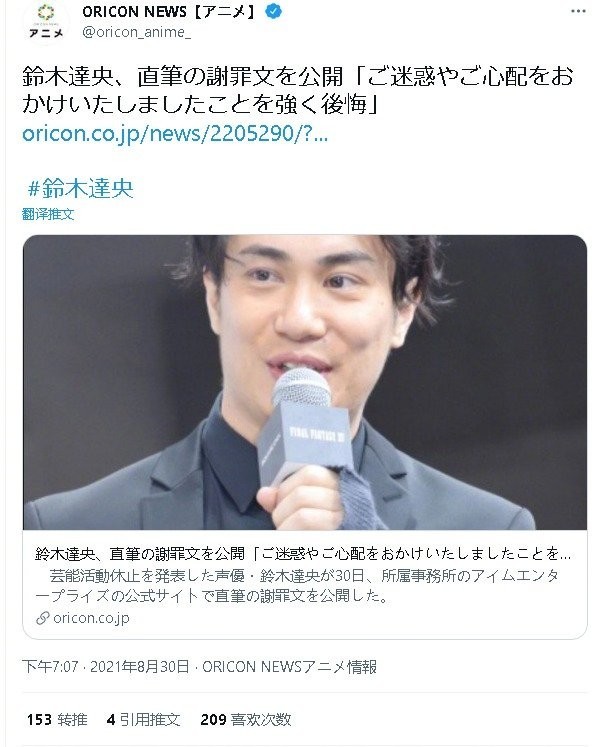Open the oricon.co.jp domain in the card
Viewport: 603px width, 747px height.
click(x=91, y=618)
